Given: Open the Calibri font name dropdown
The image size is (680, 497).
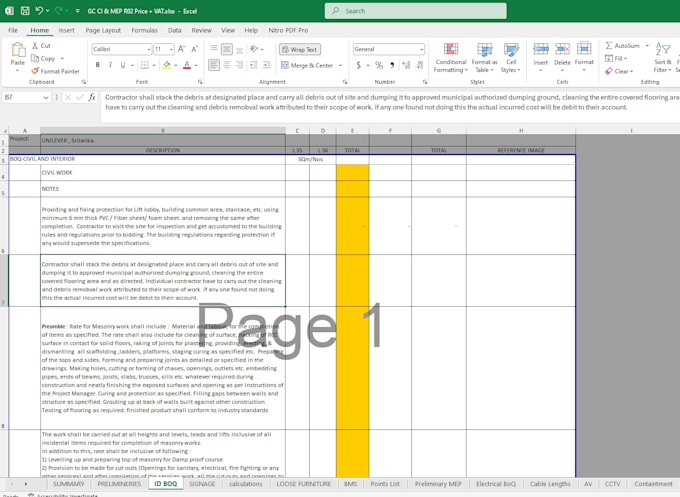Looking at the screenshot, I should click(x=149, y=49).
